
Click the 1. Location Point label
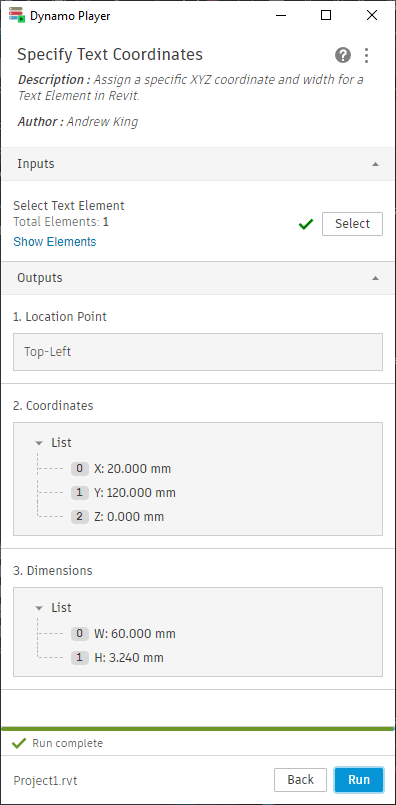(60, 317)
